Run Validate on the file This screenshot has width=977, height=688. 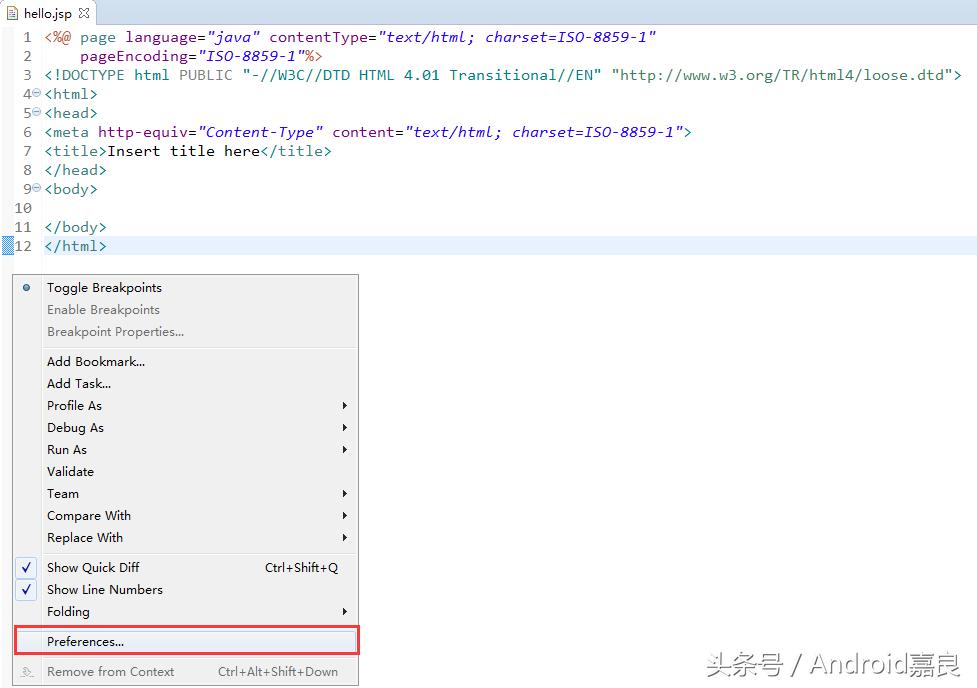click(x=70, y=471)
